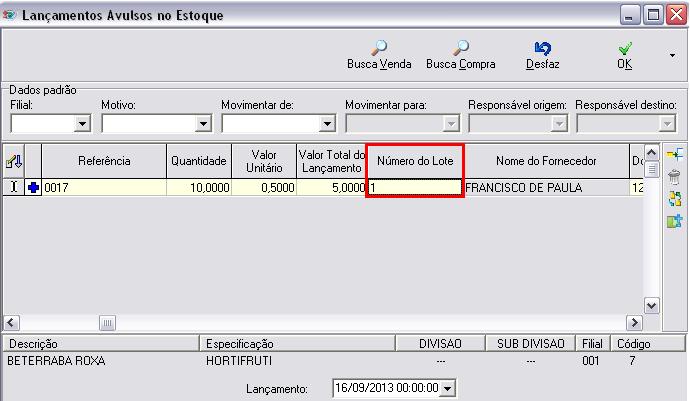Select the Referência column header
690x401 pixels.
pos(104,161)
